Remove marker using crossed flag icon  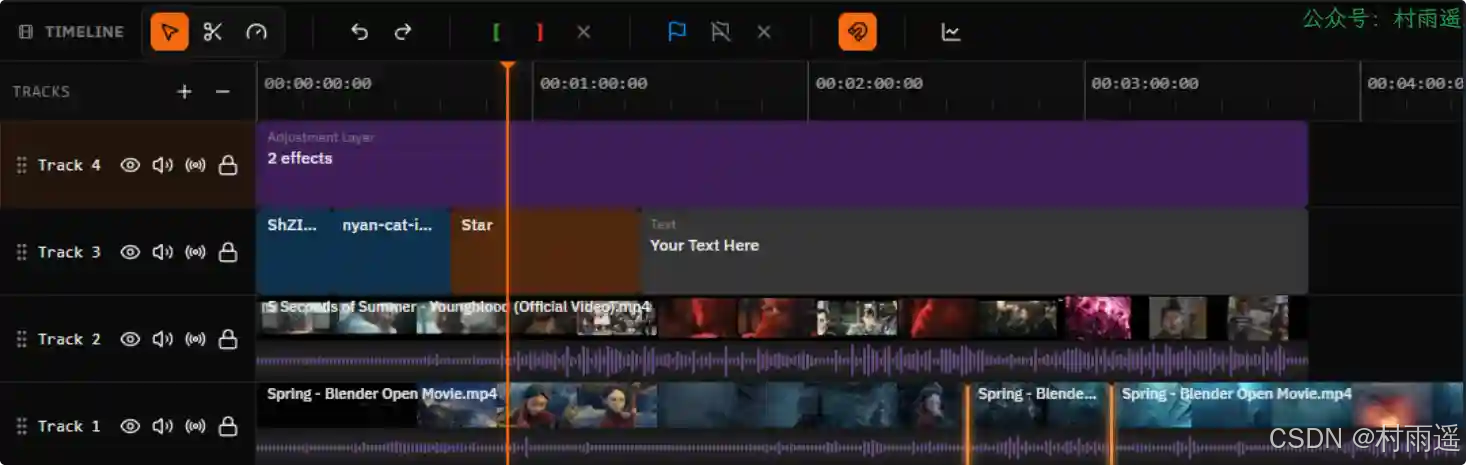pyautogui.click(x=720, y=32)
